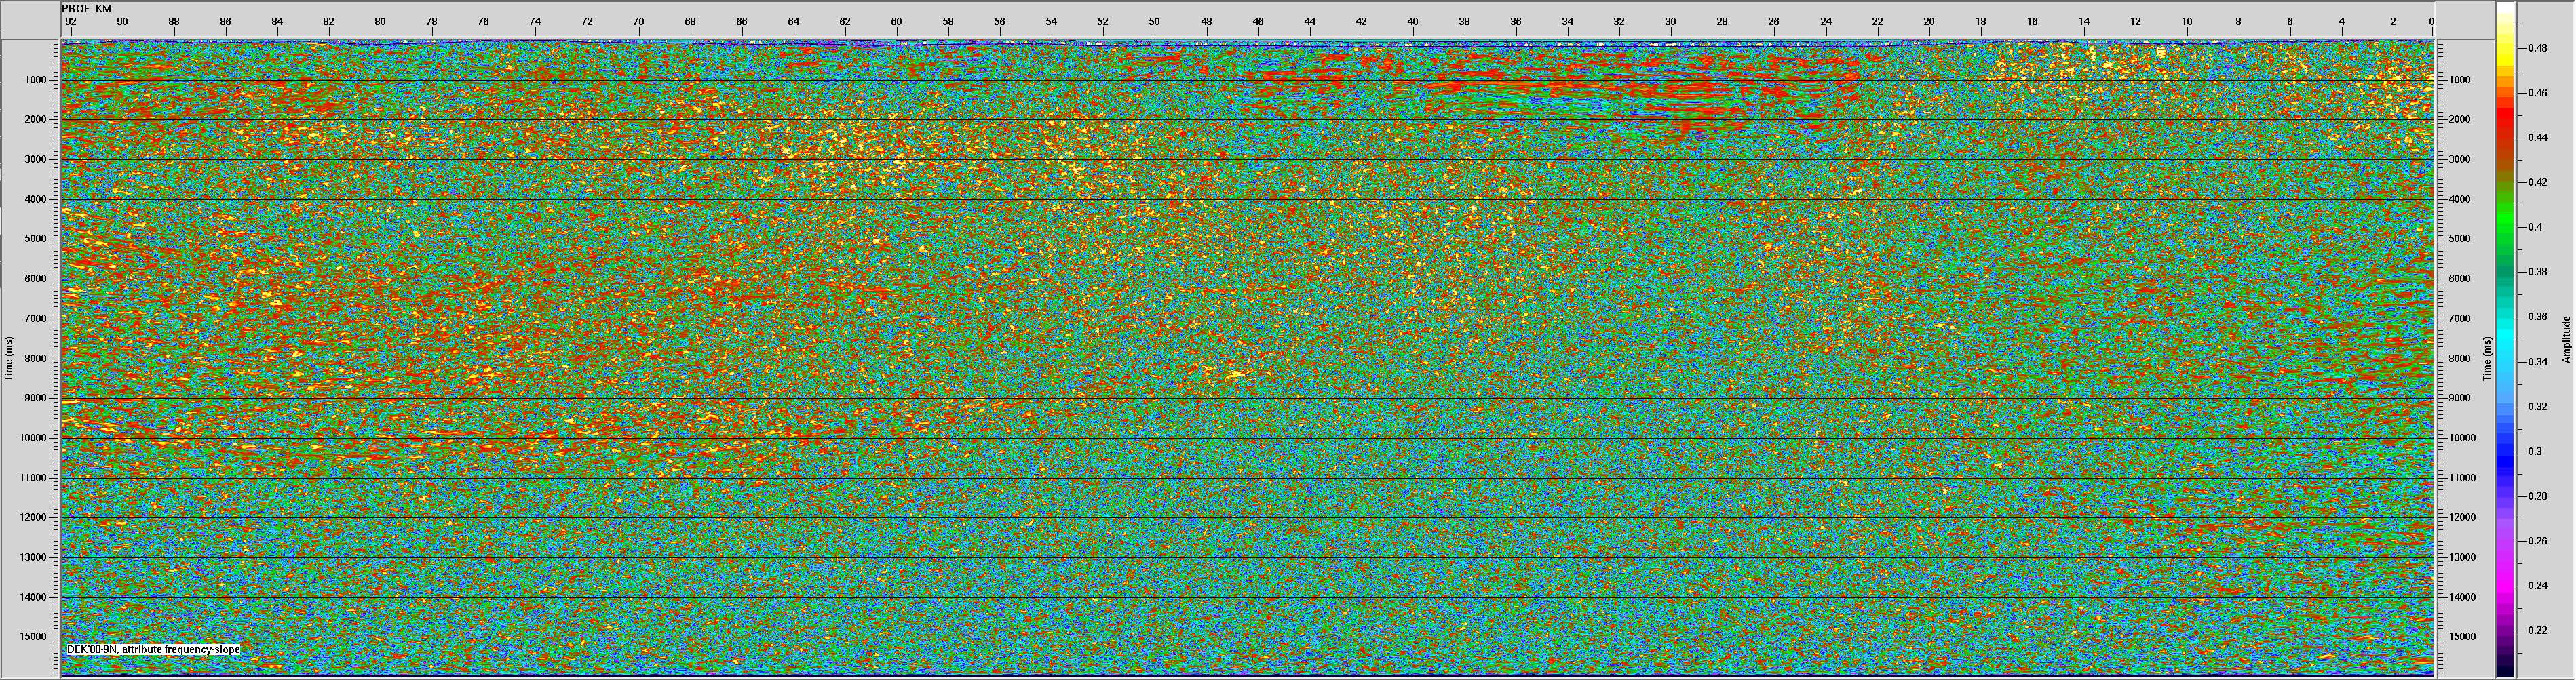Click the 15000 ms label on left axis
Screen dimensions: 2576x680
[x=36, y=637]
